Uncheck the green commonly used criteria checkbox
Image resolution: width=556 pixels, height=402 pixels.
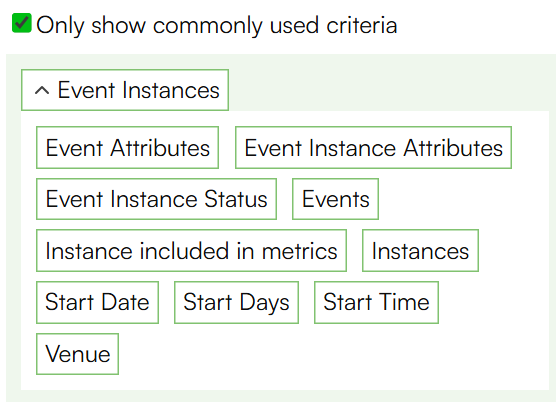[22, 23]
